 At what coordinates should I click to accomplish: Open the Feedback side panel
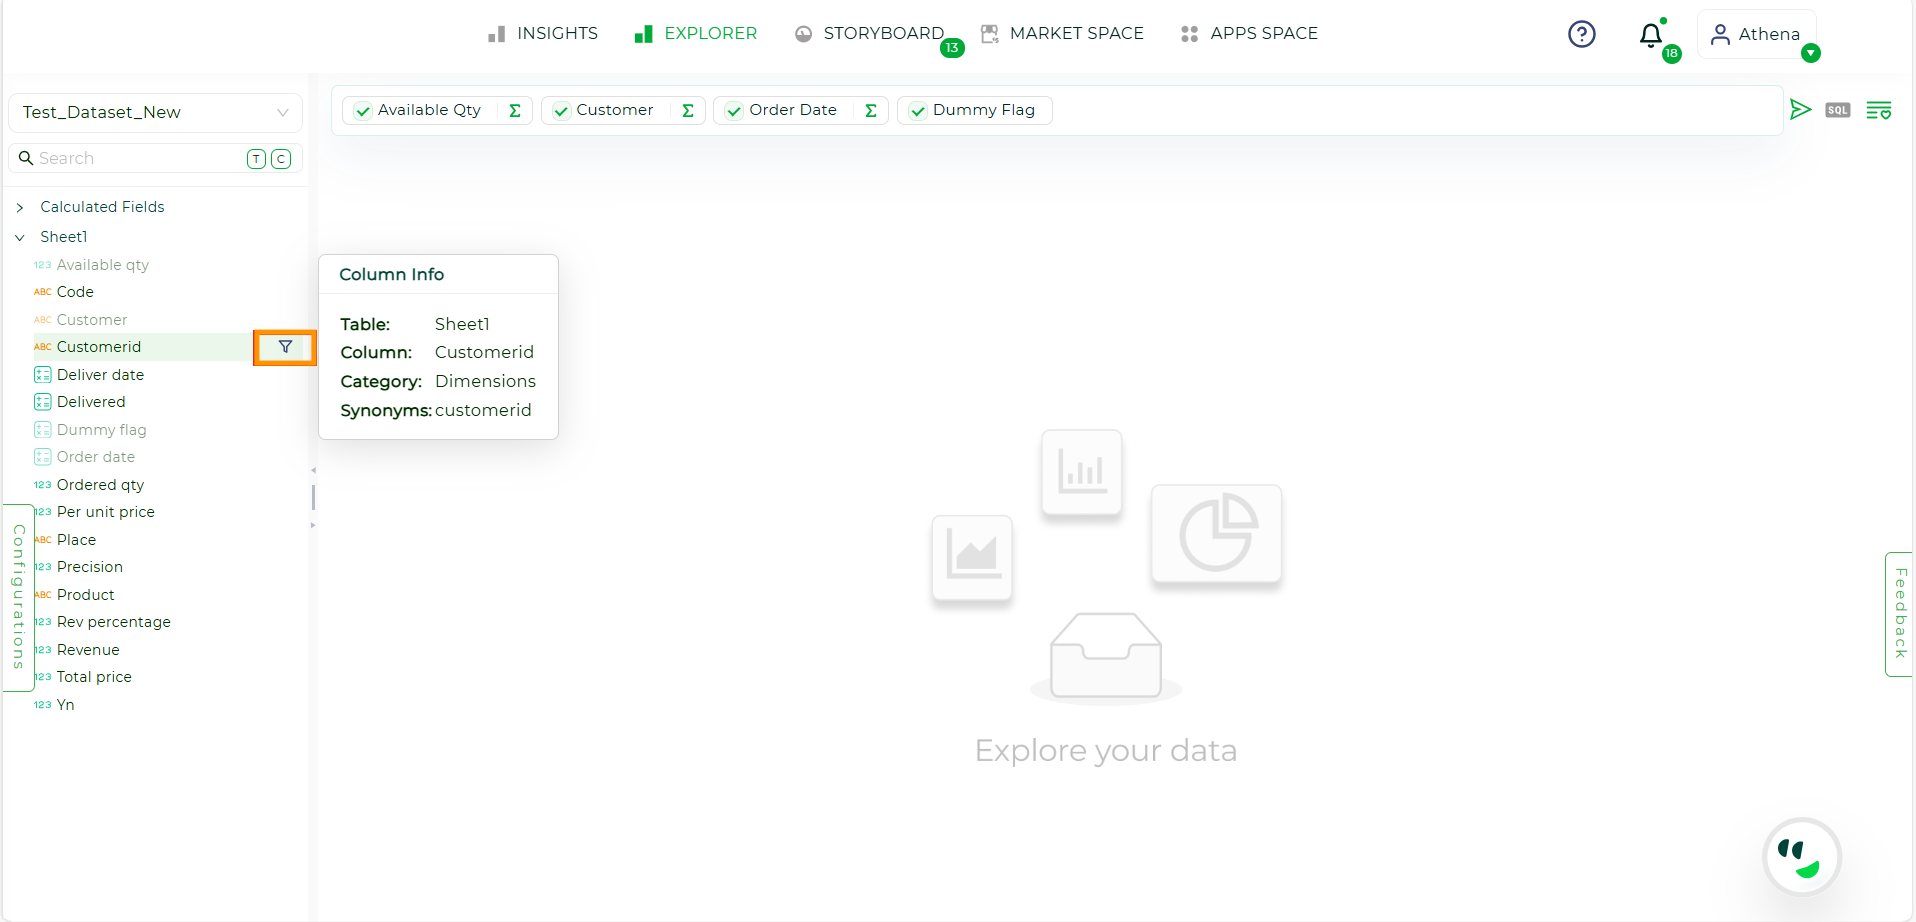pos(1899,613)
